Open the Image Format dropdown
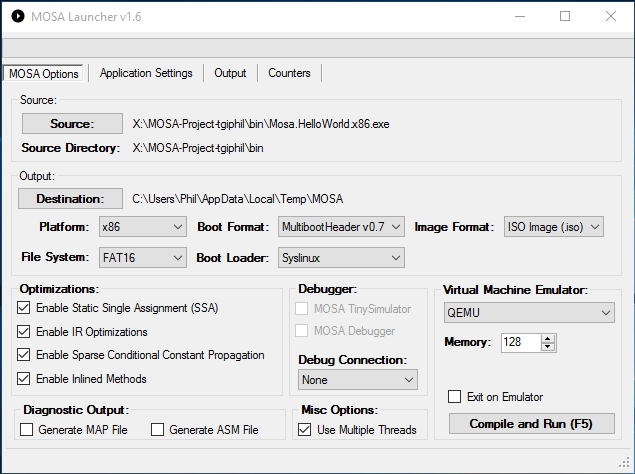Screen dimensions: 635x474 pos(554,227)
